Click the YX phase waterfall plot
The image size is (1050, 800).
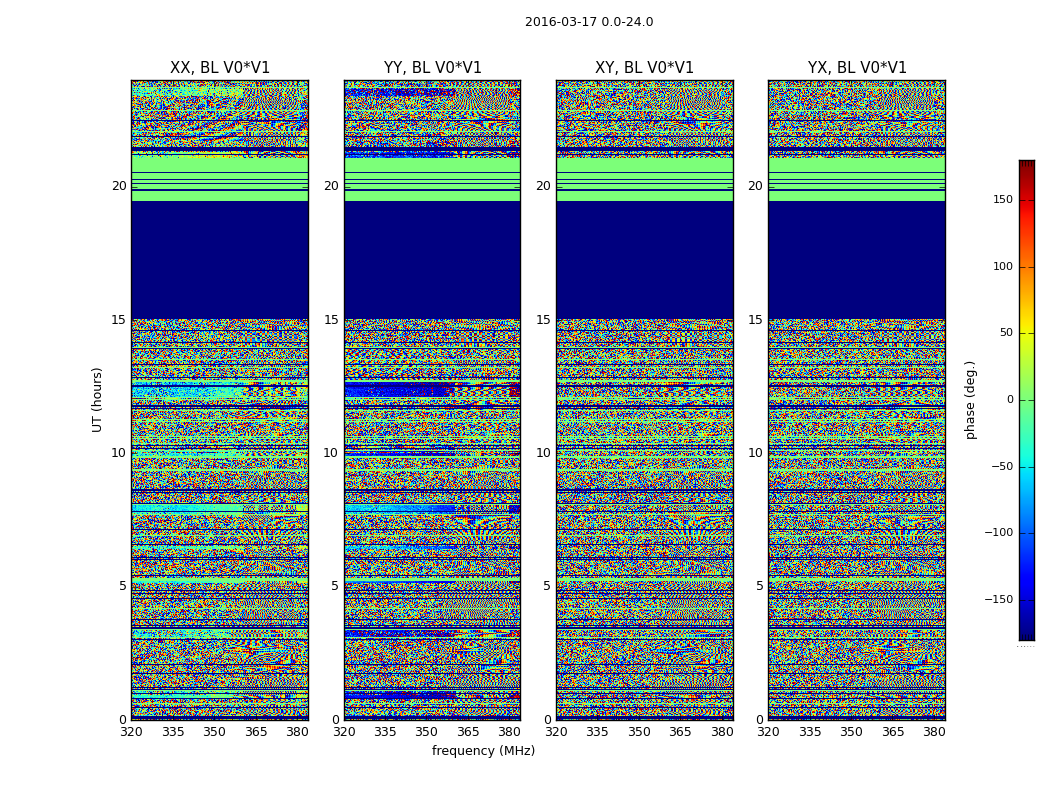tap(857, 400)
